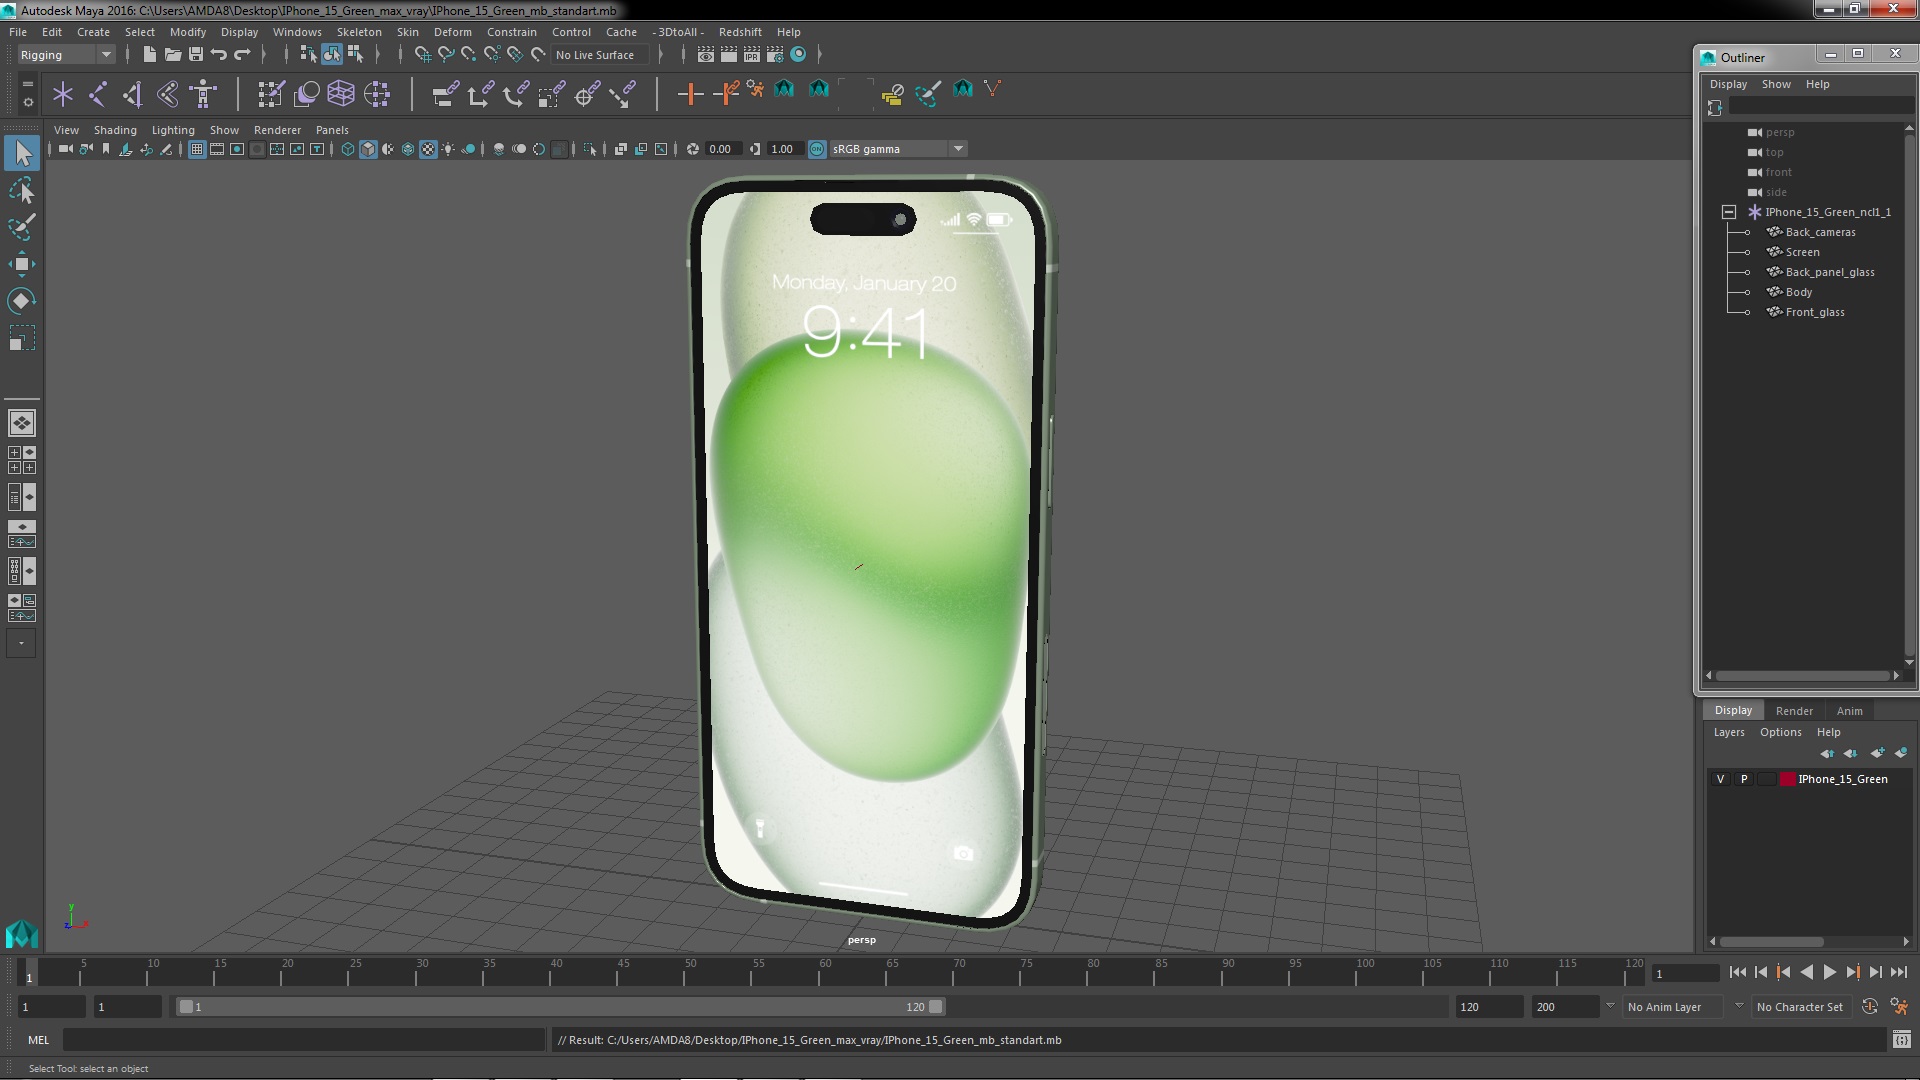This screenshot has width=1920, height=1080.
Task: Redo the action arrow icon
Action: [242, 55]
